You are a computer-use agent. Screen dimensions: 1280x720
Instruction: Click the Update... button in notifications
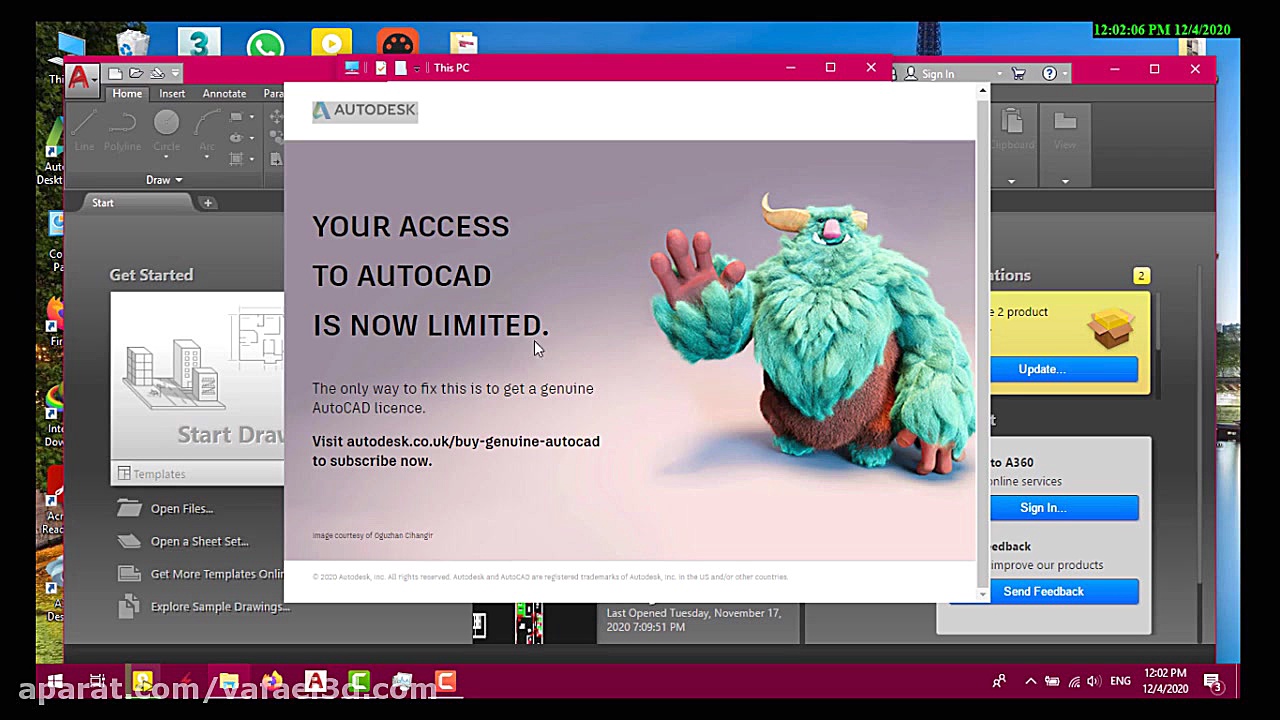click(x=1064, y=369)
